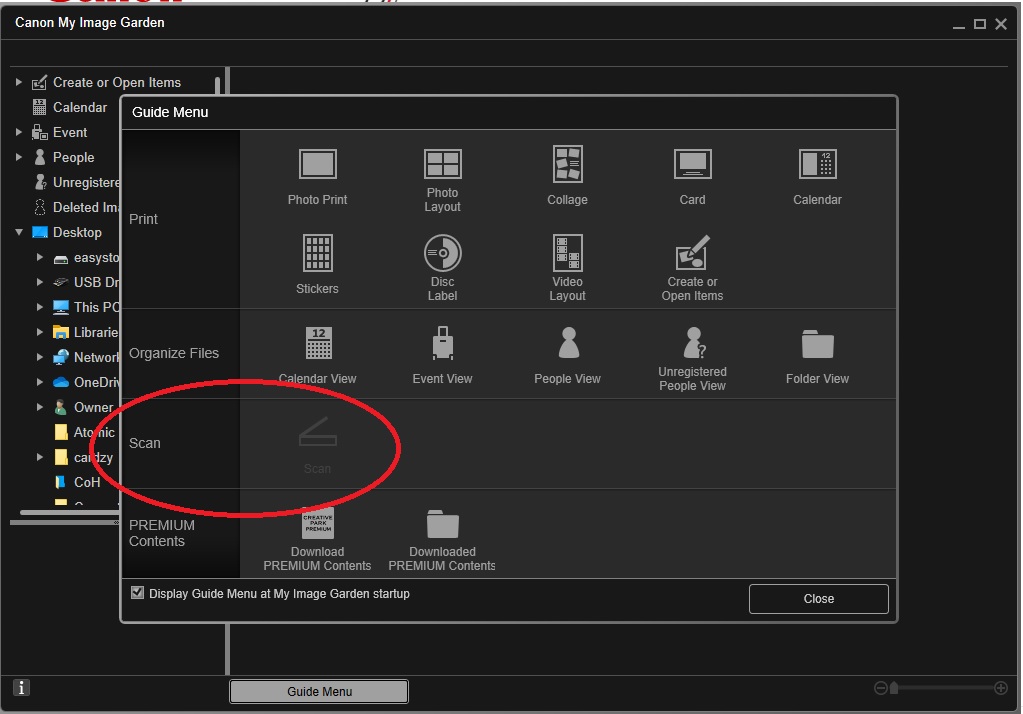The height and width of the screenshot is (714, 1023).
Task: Close the Guide Menu dialog
Action: (818, 598)
